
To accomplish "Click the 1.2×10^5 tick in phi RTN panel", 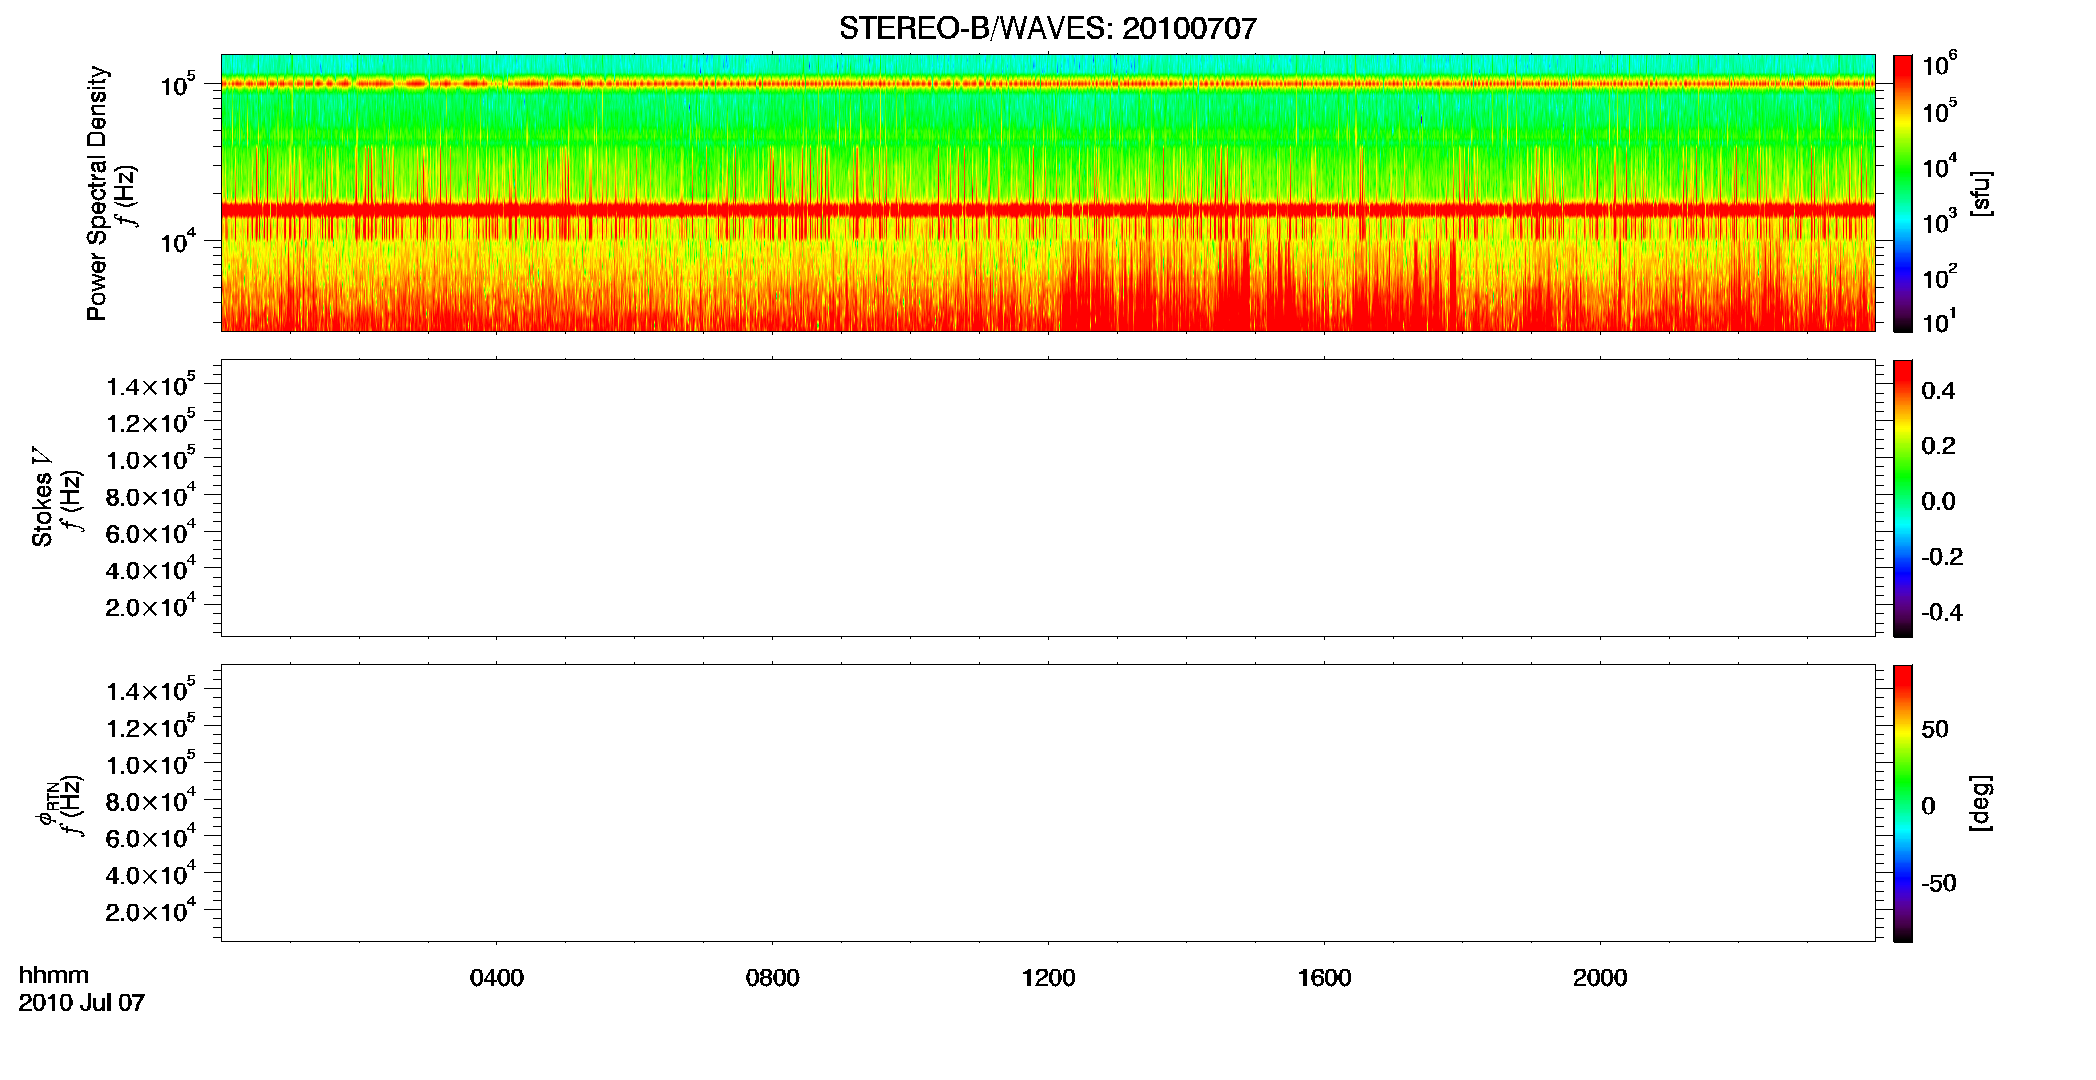I will pyautogui.click(x=151, y=726).
